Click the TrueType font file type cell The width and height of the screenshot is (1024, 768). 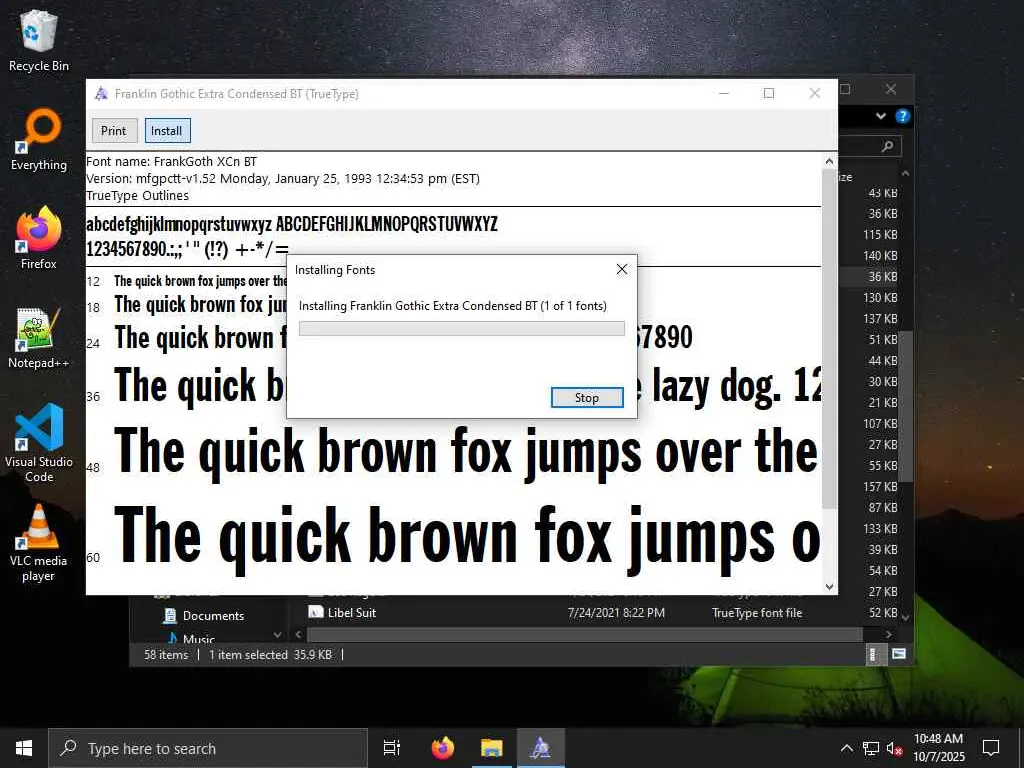point(756,613)
